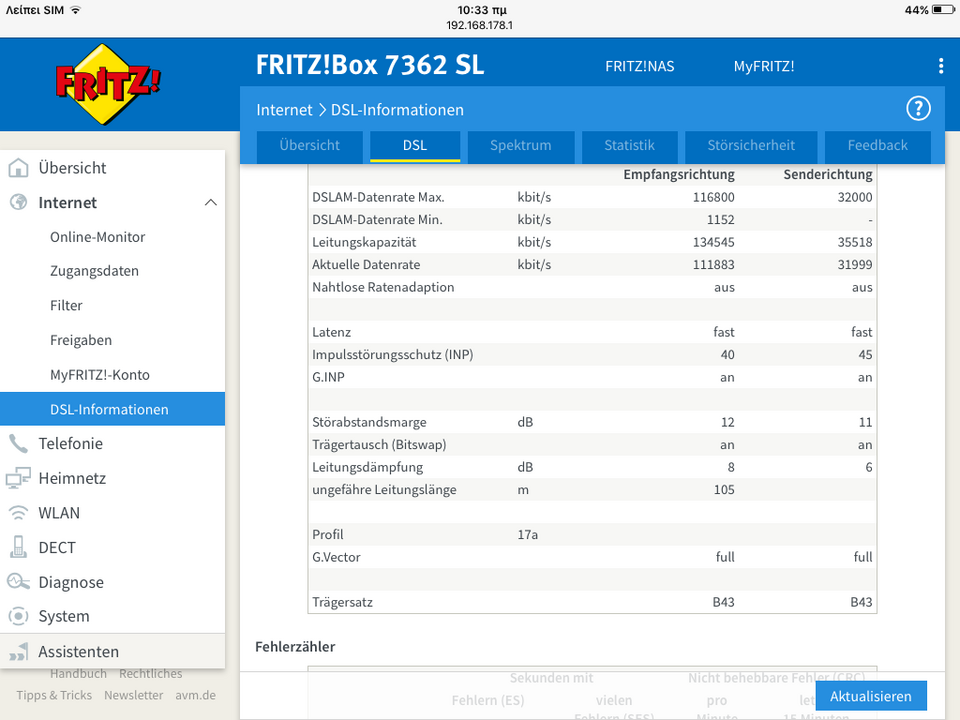Click the Assistenten wizard icon
960x720 pixels.
point(18,652)
